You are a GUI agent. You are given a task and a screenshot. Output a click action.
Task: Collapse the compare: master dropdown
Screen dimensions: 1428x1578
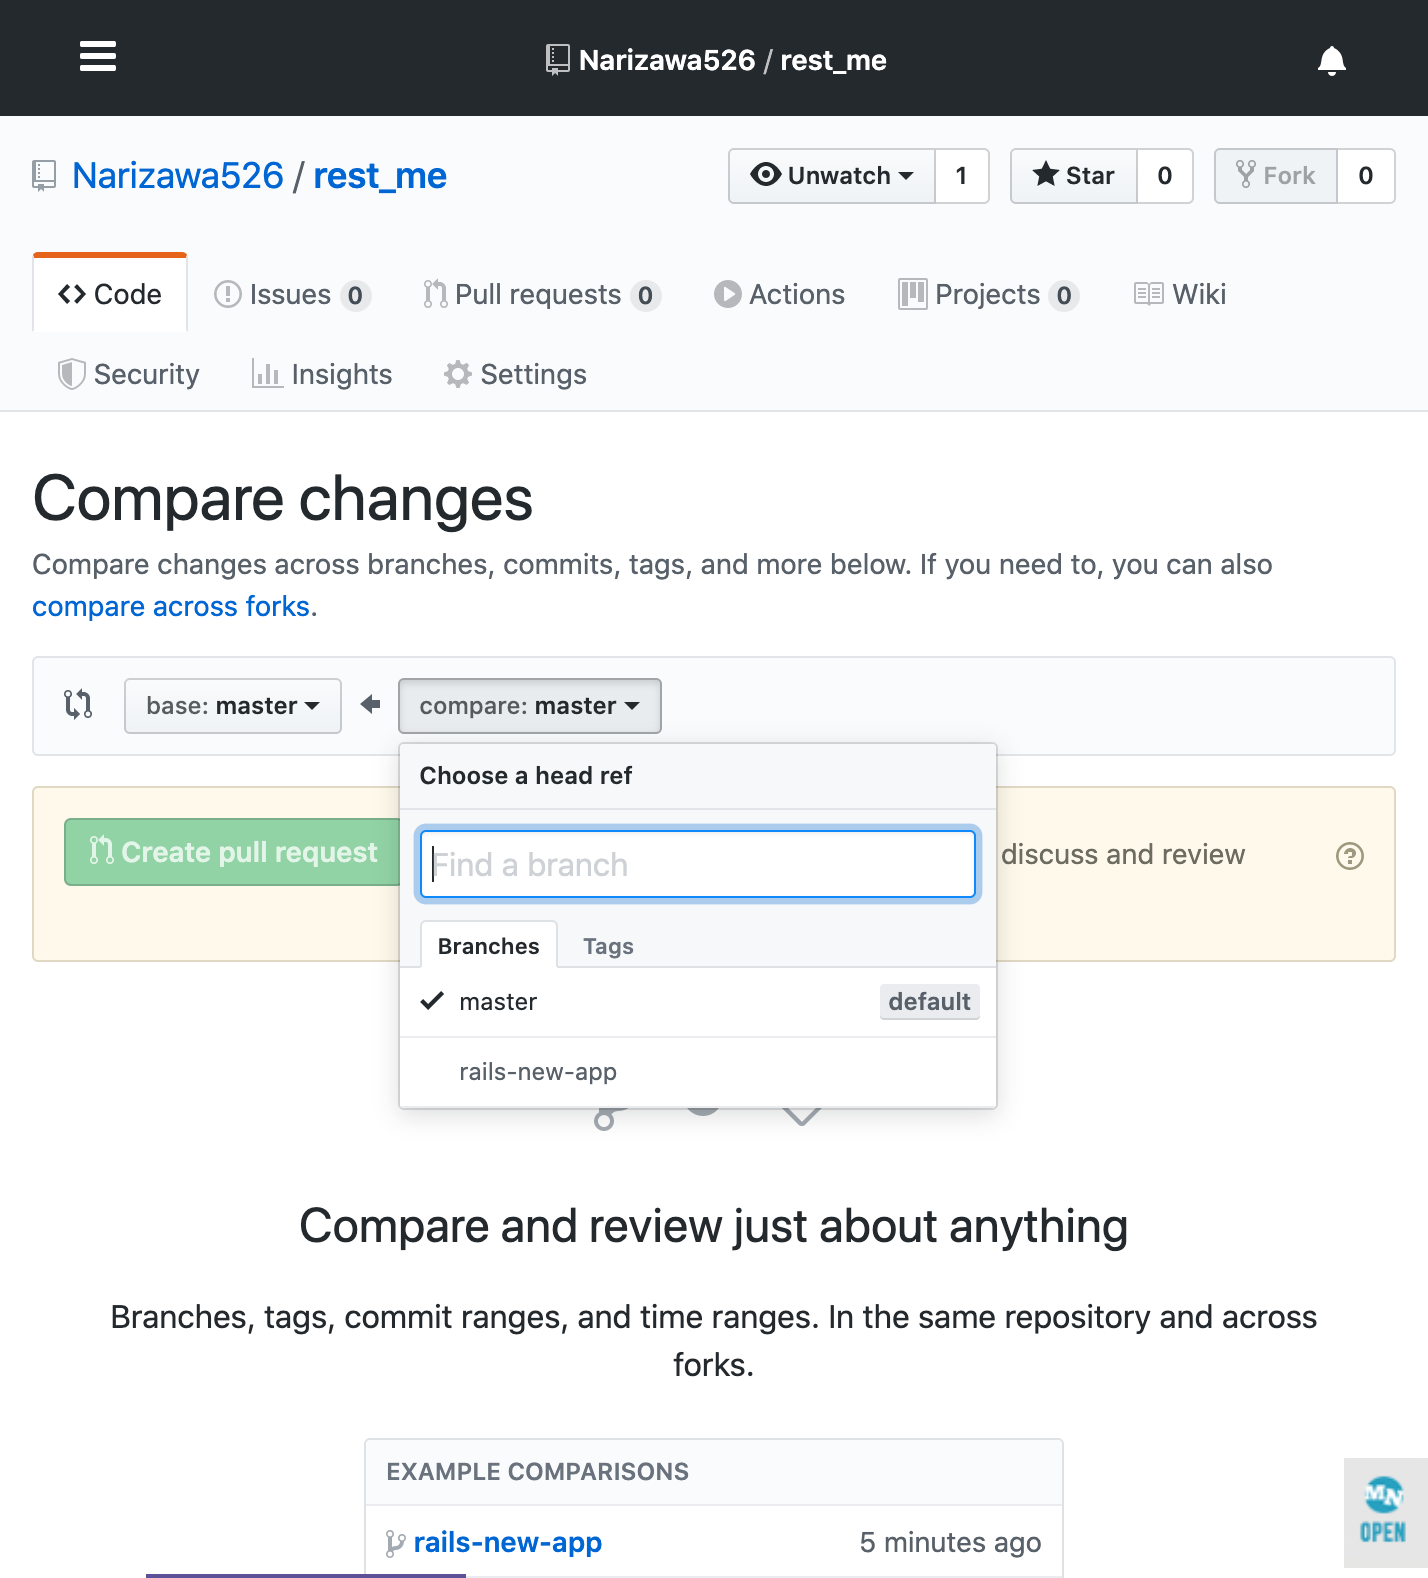click(x=530, y=706)
